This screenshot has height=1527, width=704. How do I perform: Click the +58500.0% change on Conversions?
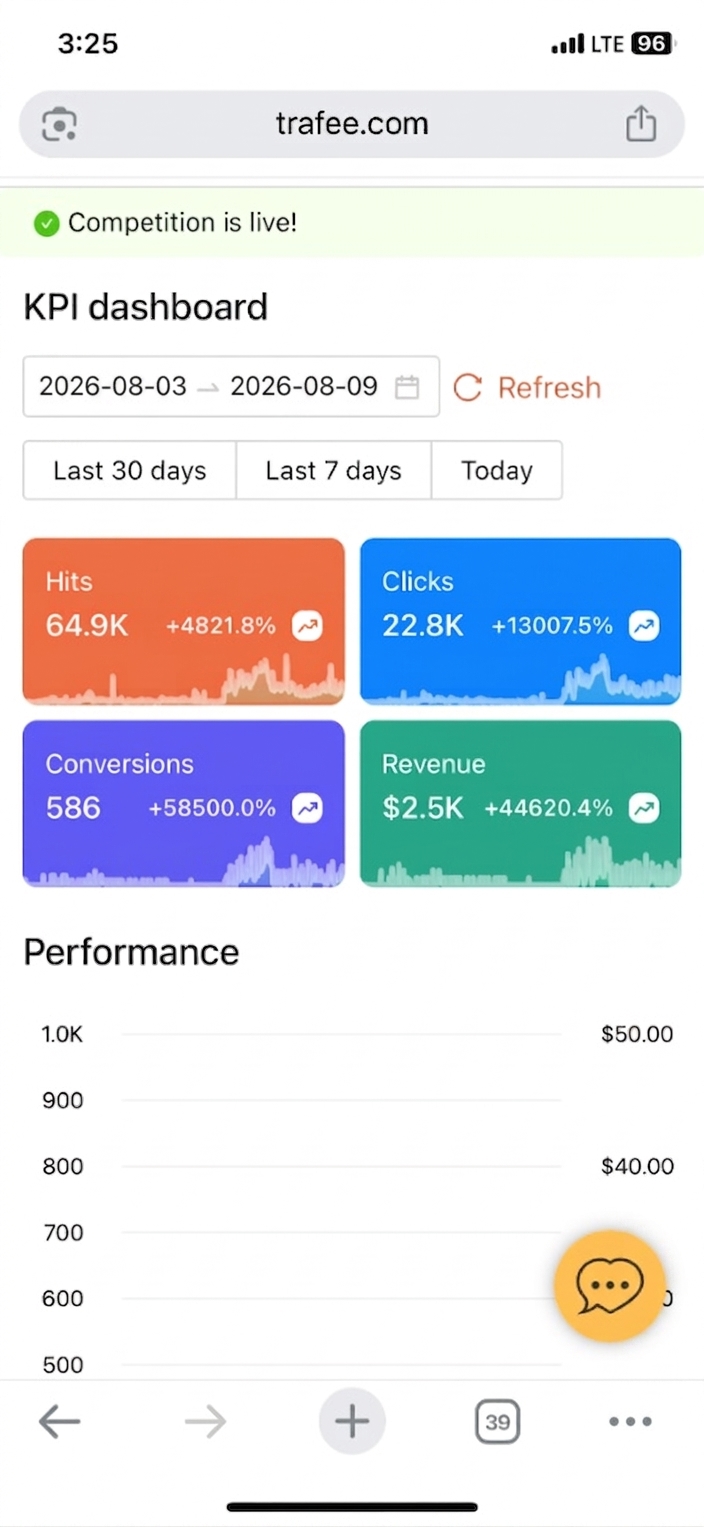click(212, 808)
